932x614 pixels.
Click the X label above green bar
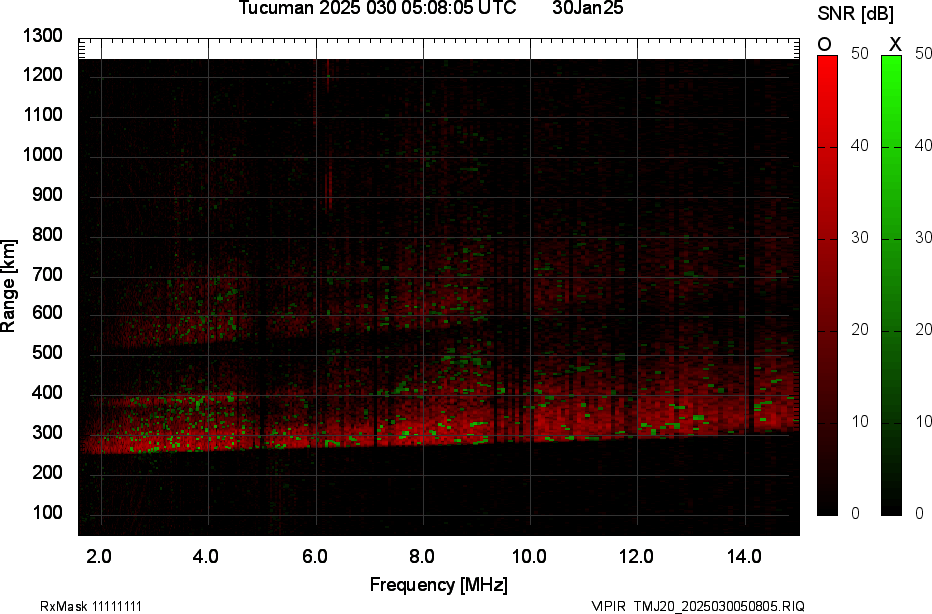point(895,44)
